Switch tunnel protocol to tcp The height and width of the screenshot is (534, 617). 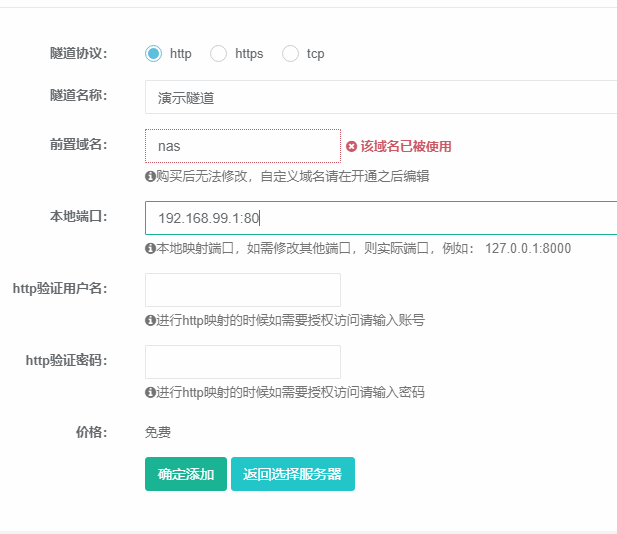coord(290,54)
